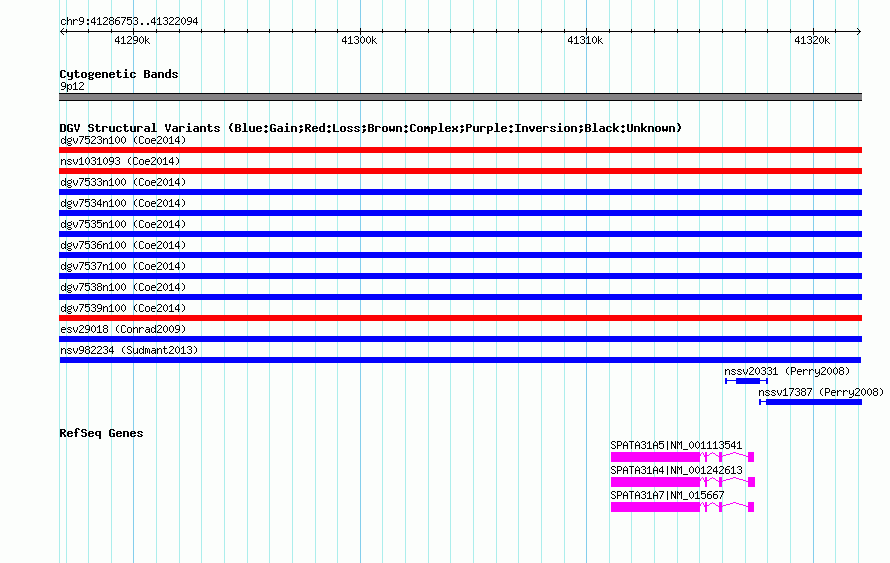The image size is (890, 563).
Task: Click the nssv17387 (Perry2008) blue glyph
Action: (x=811, y=402)
